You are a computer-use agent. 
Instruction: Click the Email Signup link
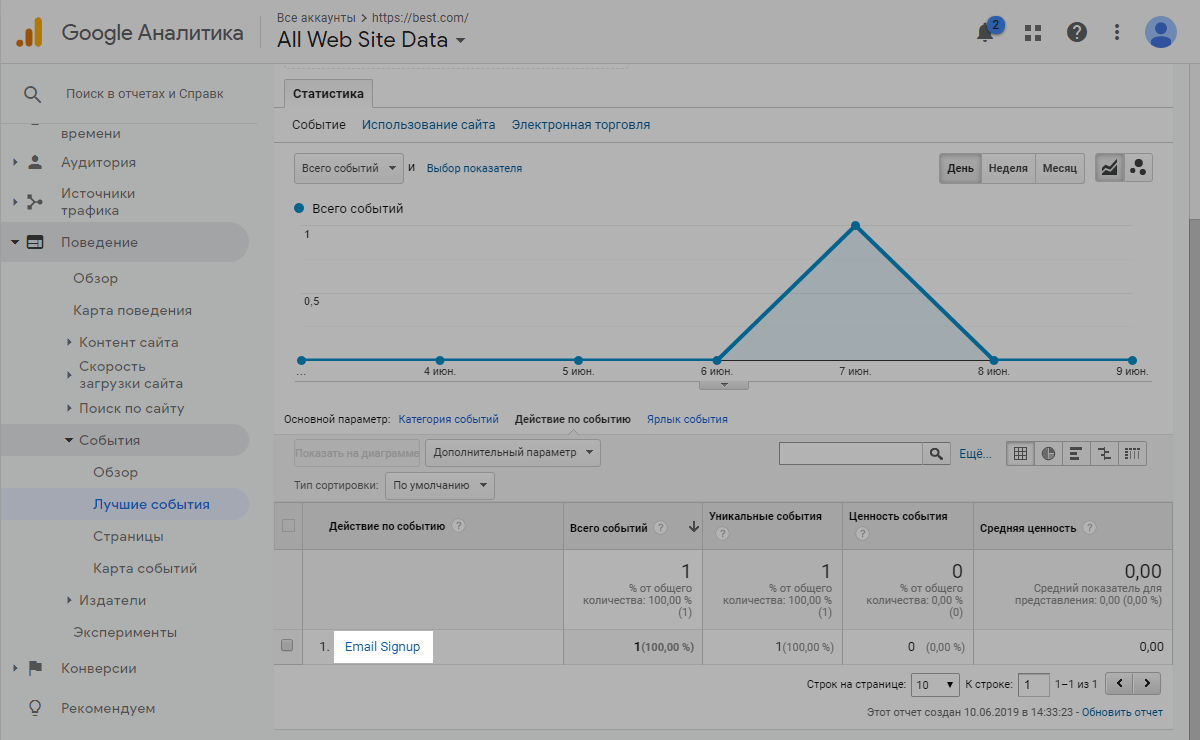tap(382, 647)
